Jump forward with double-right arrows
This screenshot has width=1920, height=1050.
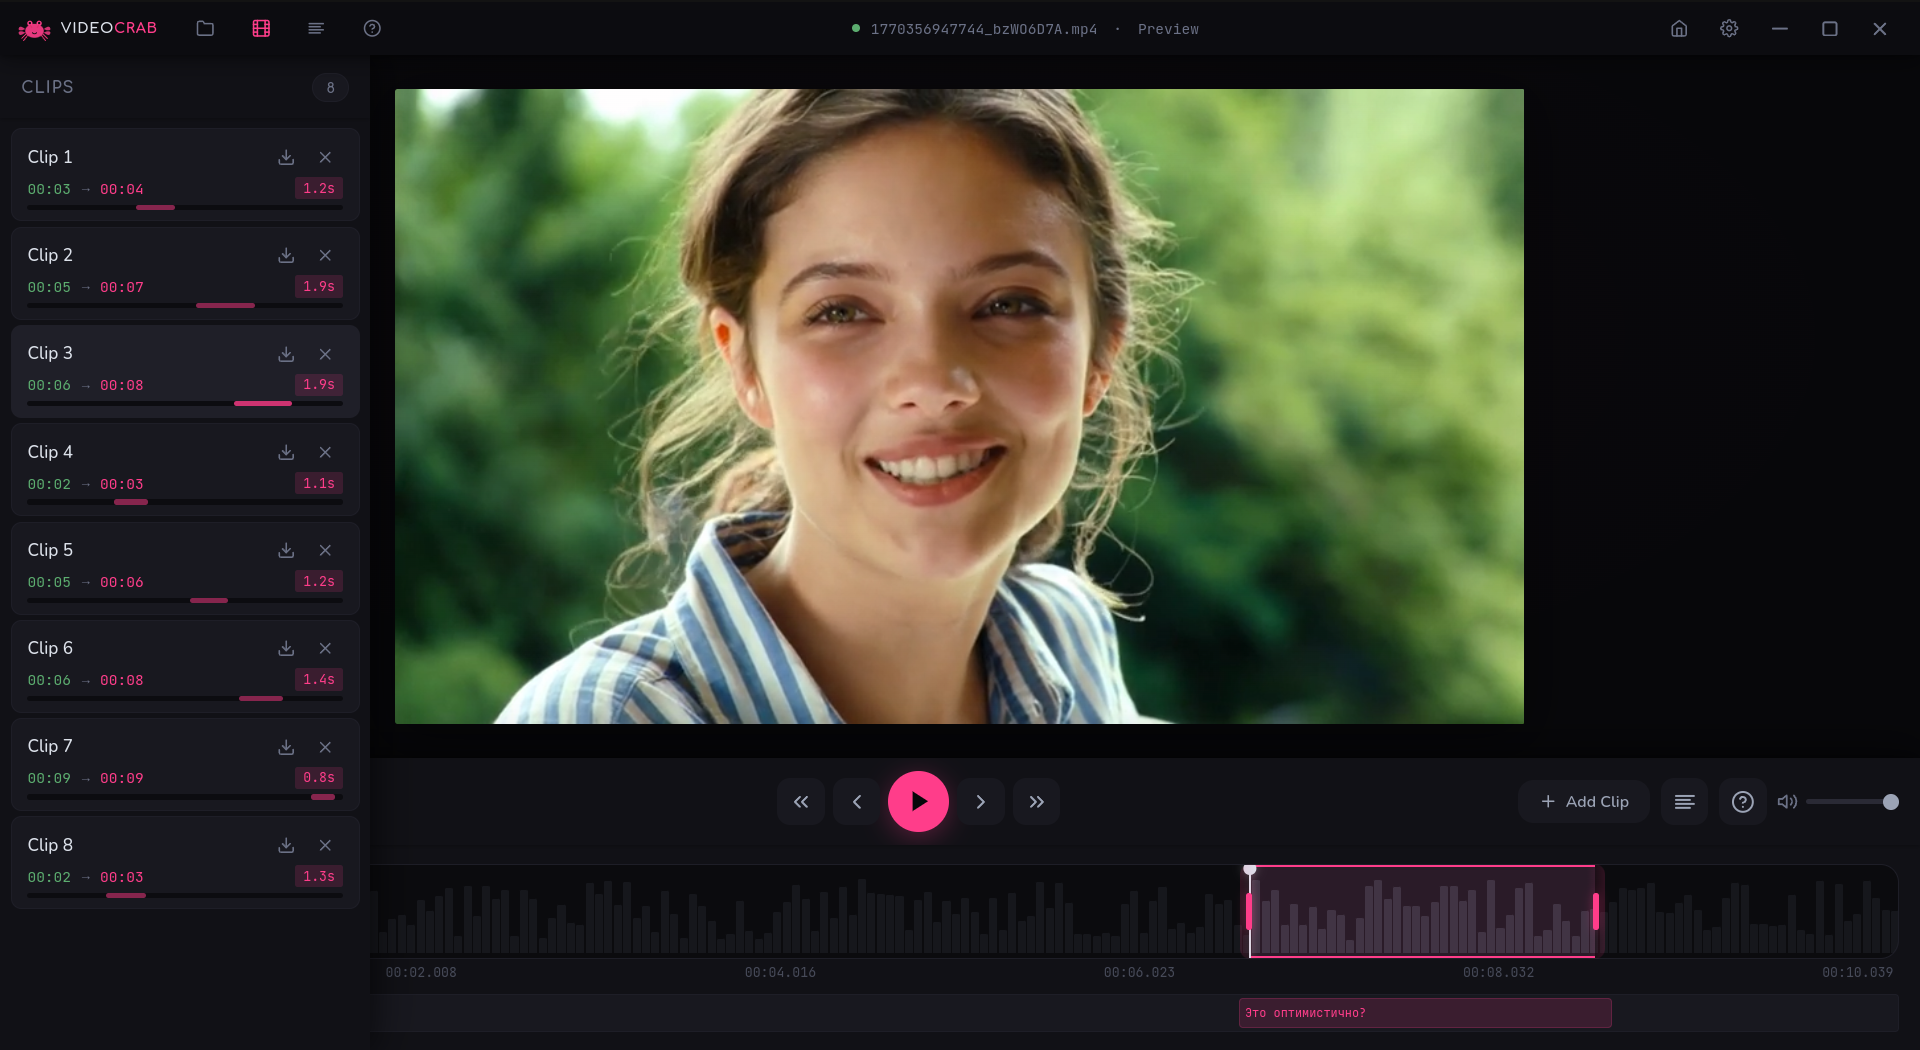pos(1036,802)
